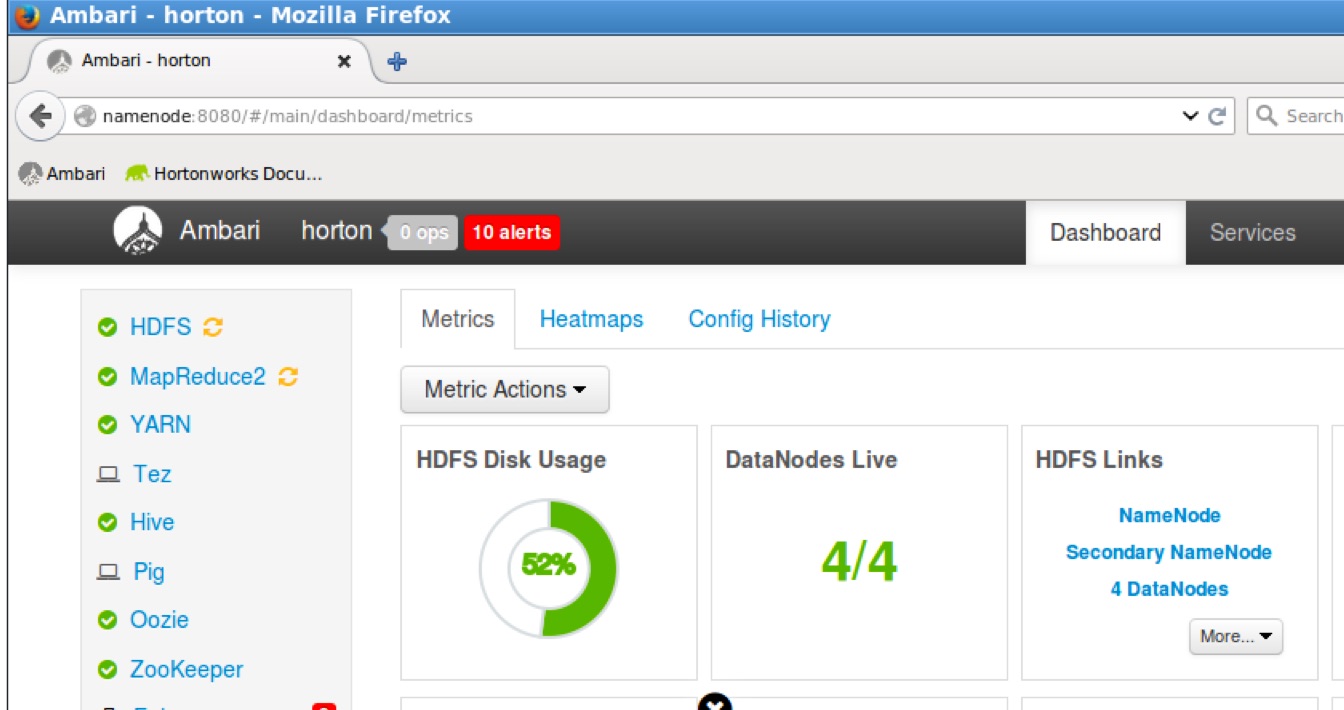Click the green health icon beside YARN
Viewport: 1344px width, 710px height.
pyautogui.click(x=107, y=424)
